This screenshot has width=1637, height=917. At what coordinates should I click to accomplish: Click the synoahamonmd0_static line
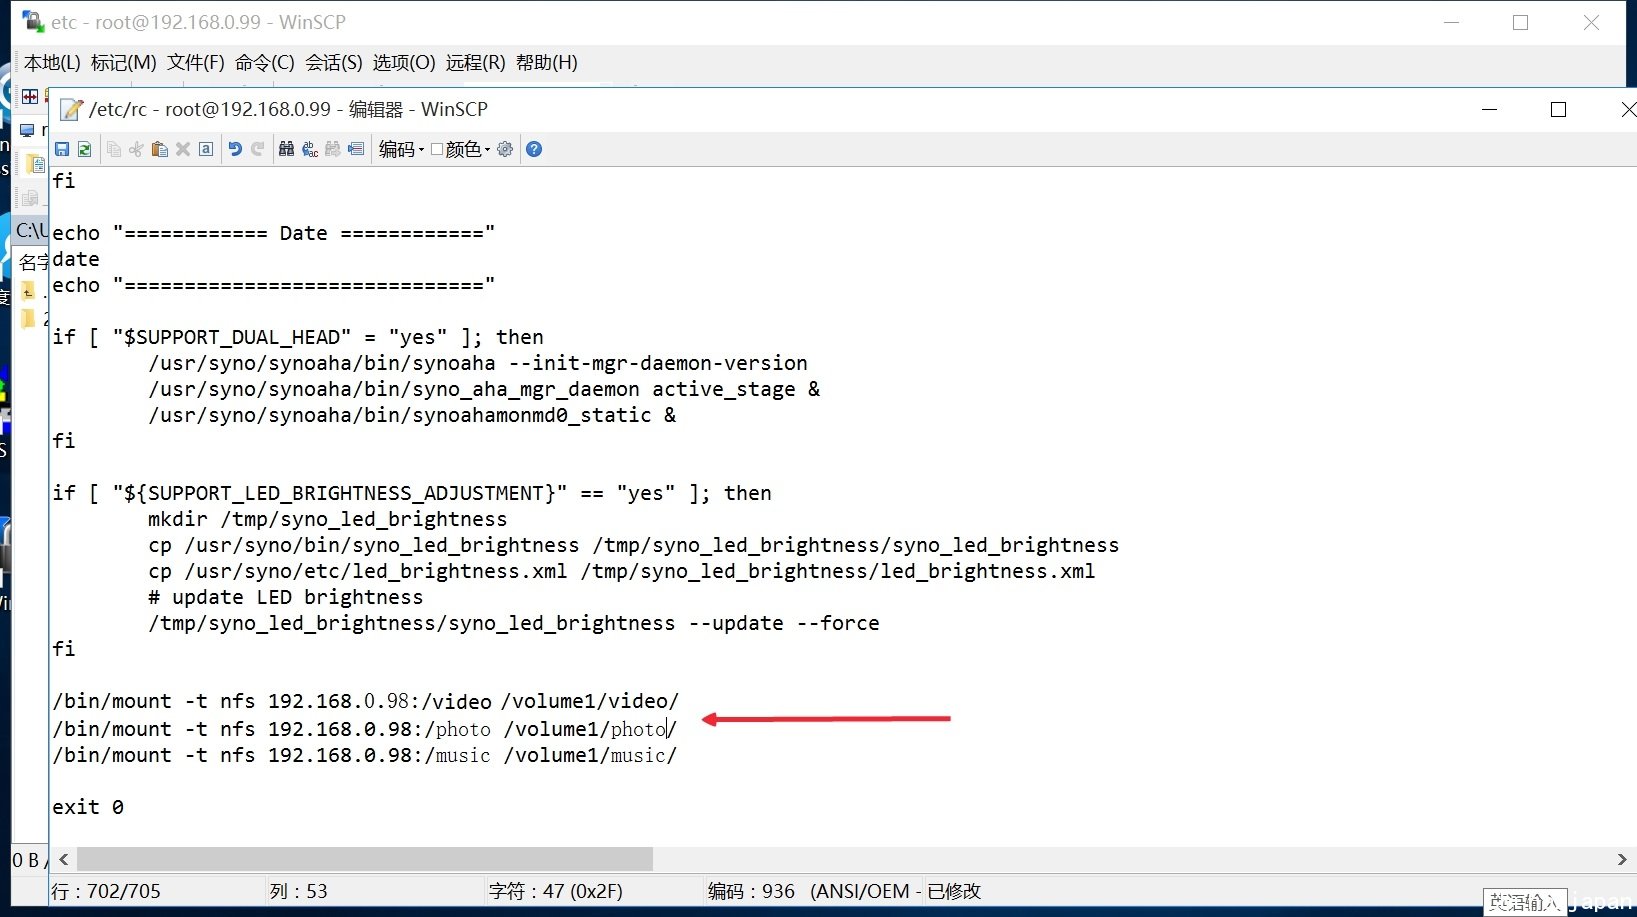coord(412,415)
